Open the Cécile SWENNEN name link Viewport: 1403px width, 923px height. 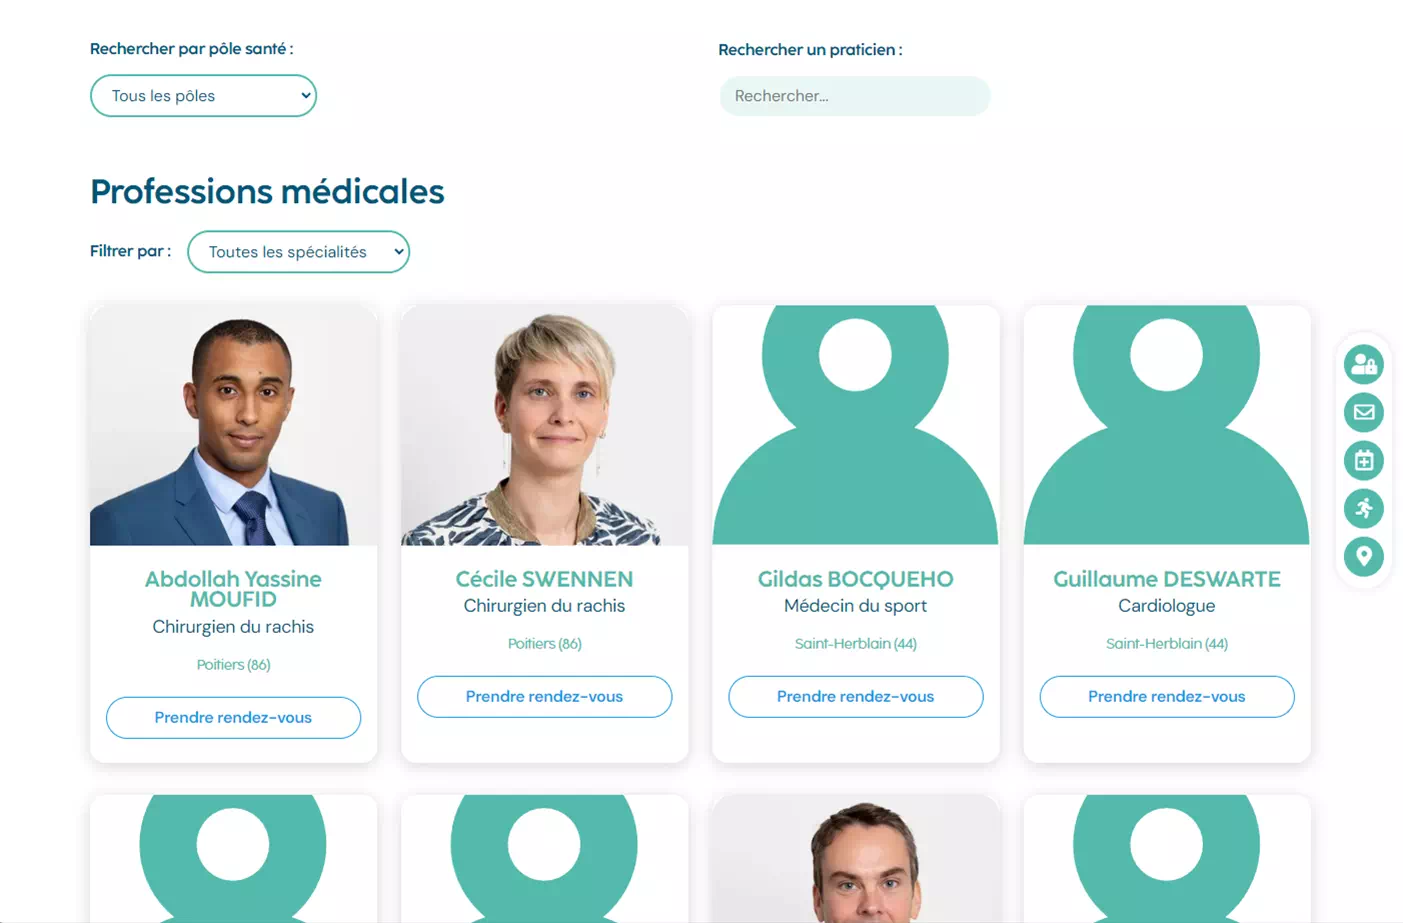click(x=544, y=579)
